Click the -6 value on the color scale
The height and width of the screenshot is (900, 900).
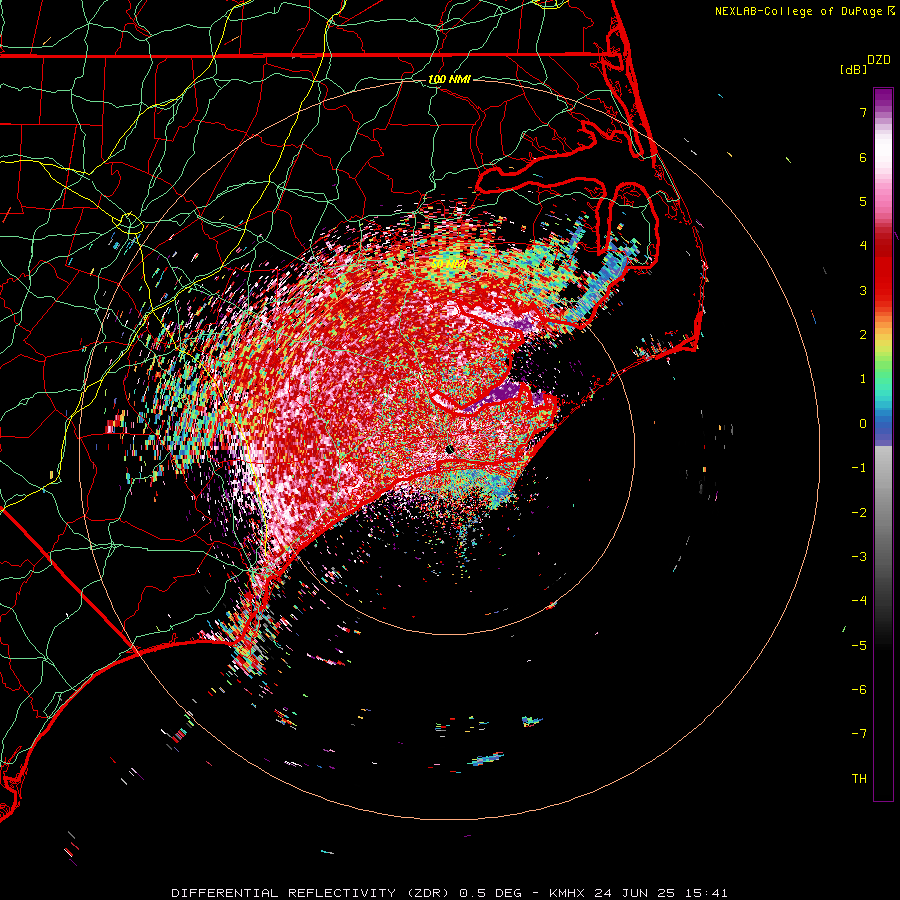click(859, 690)
